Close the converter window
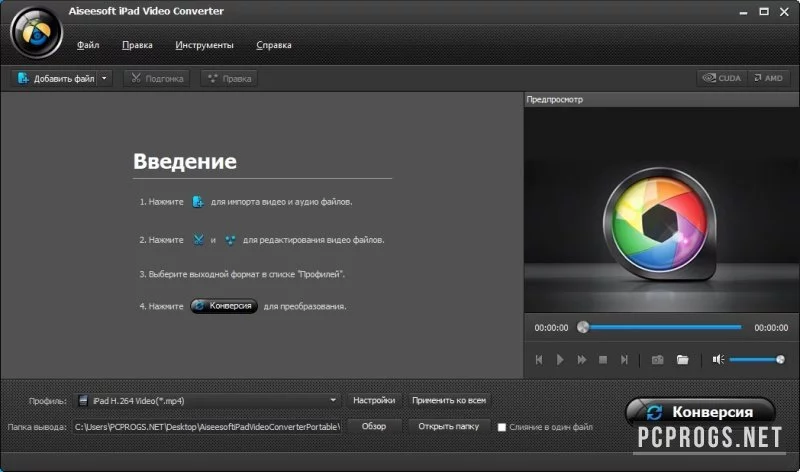This screenshot has height=472, width=800. [x=785, y=11]
